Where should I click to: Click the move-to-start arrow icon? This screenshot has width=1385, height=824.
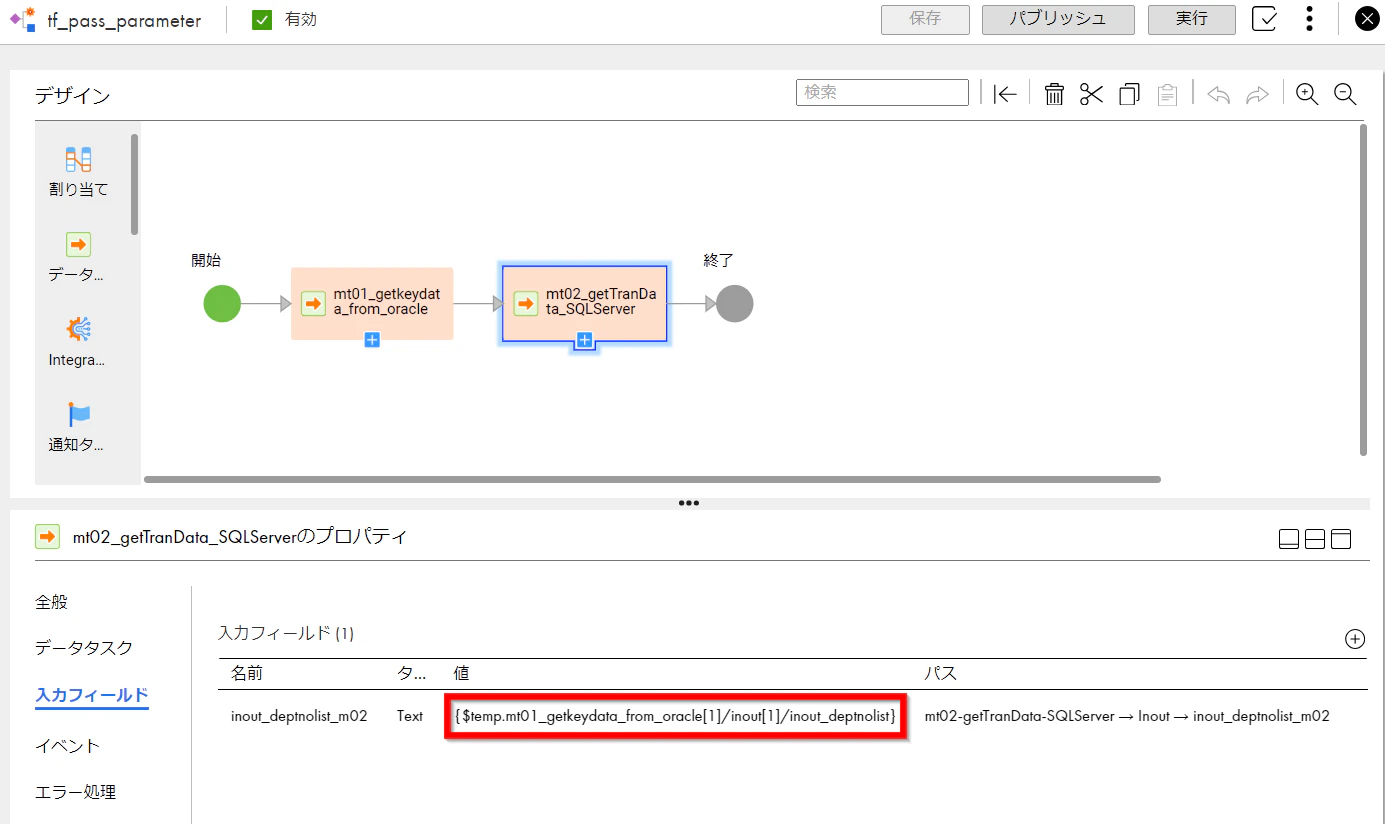click(1005, 94)
